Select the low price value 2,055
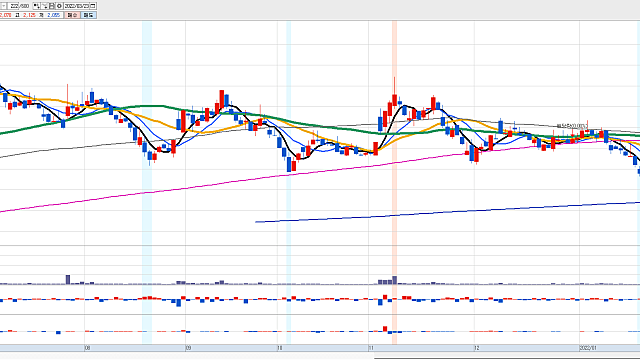Viewport: 640px width, 360px height. point(54,15)
